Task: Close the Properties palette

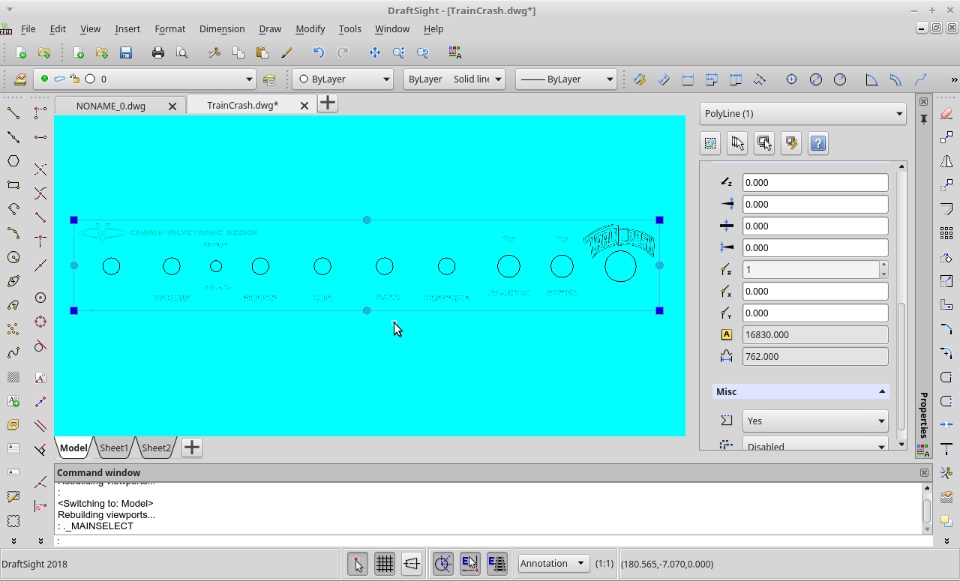Action: pos(924,102)
